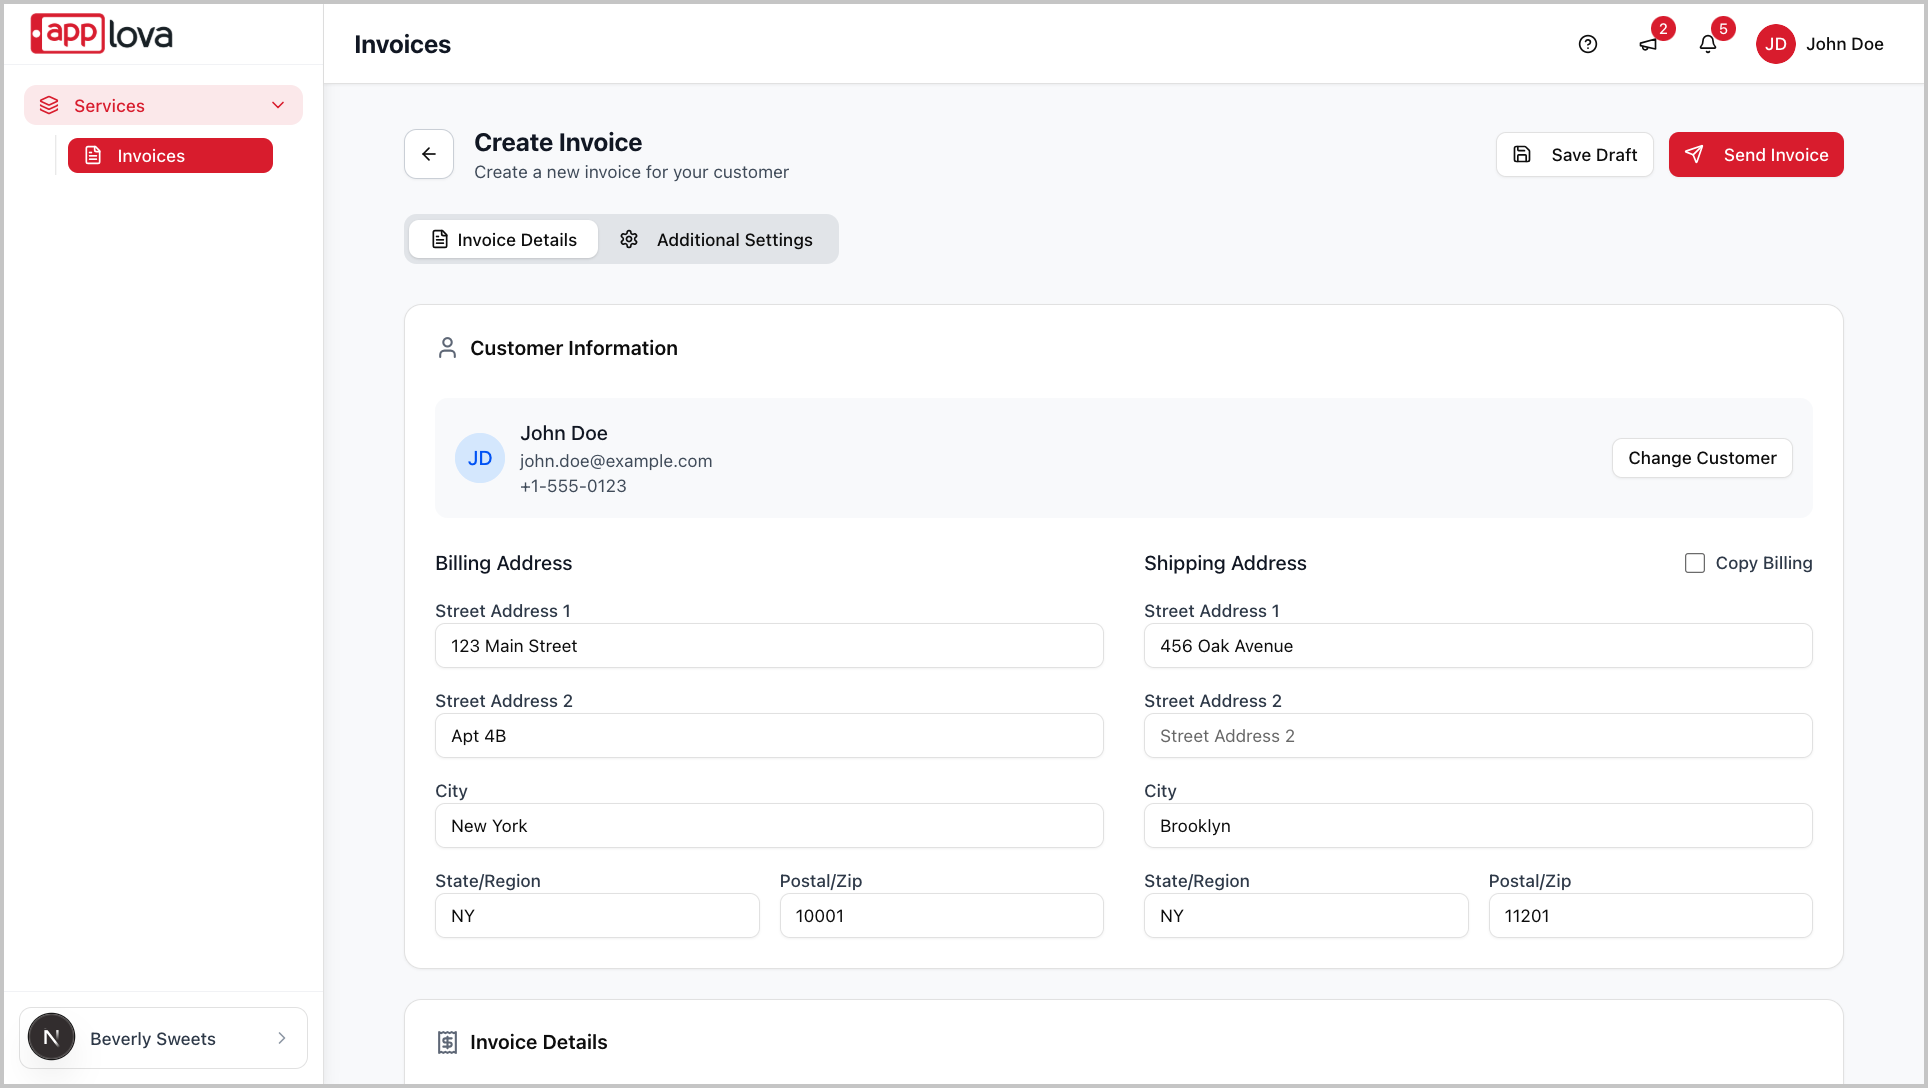Image resolution: width=1928 pixels, height=1088 pixels.
Task: Open the megaphone announcements icon
Action: tap(1648, 44)
